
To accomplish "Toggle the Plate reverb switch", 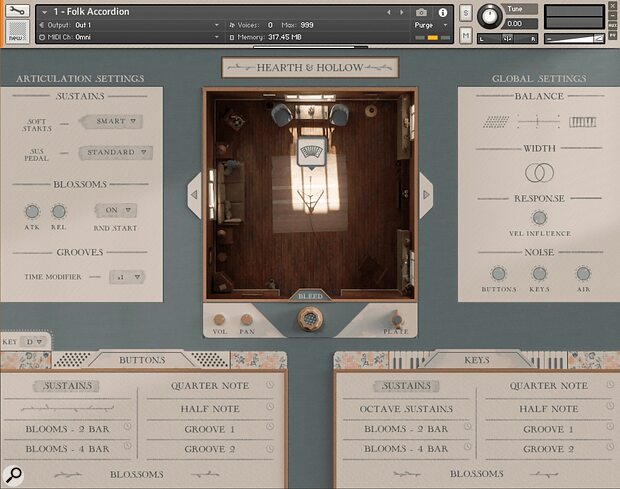I will pos(397,319).
